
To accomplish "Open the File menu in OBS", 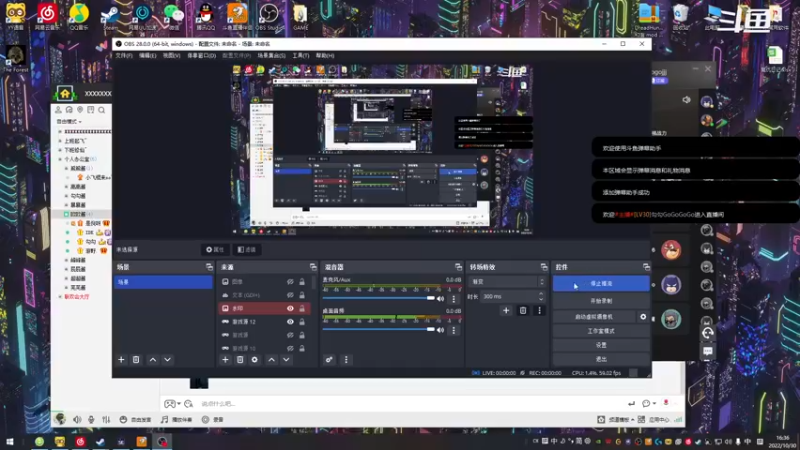I will [123, 56].
